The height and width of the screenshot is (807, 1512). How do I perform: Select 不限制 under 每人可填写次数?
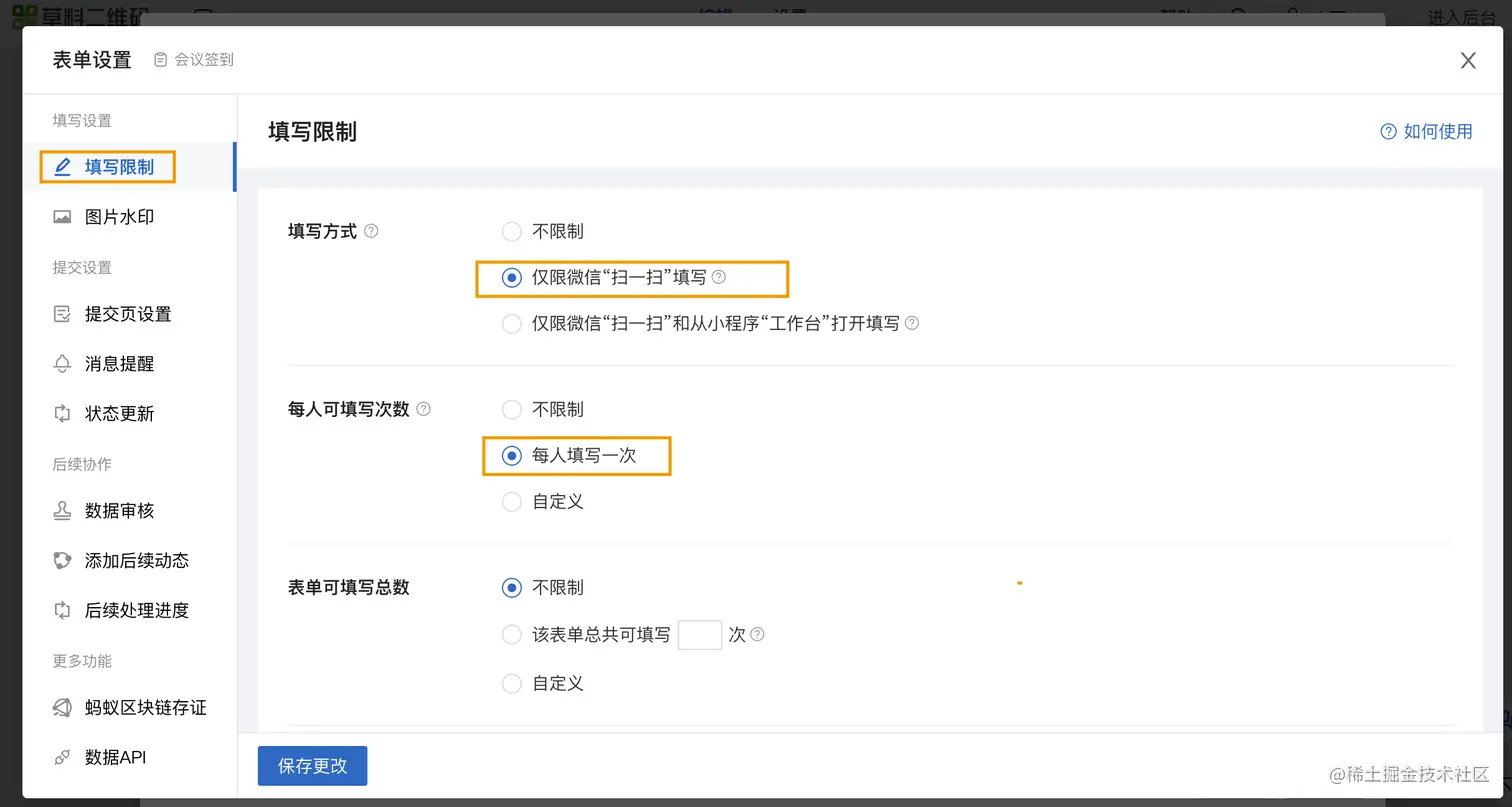[x=512, y=410]
